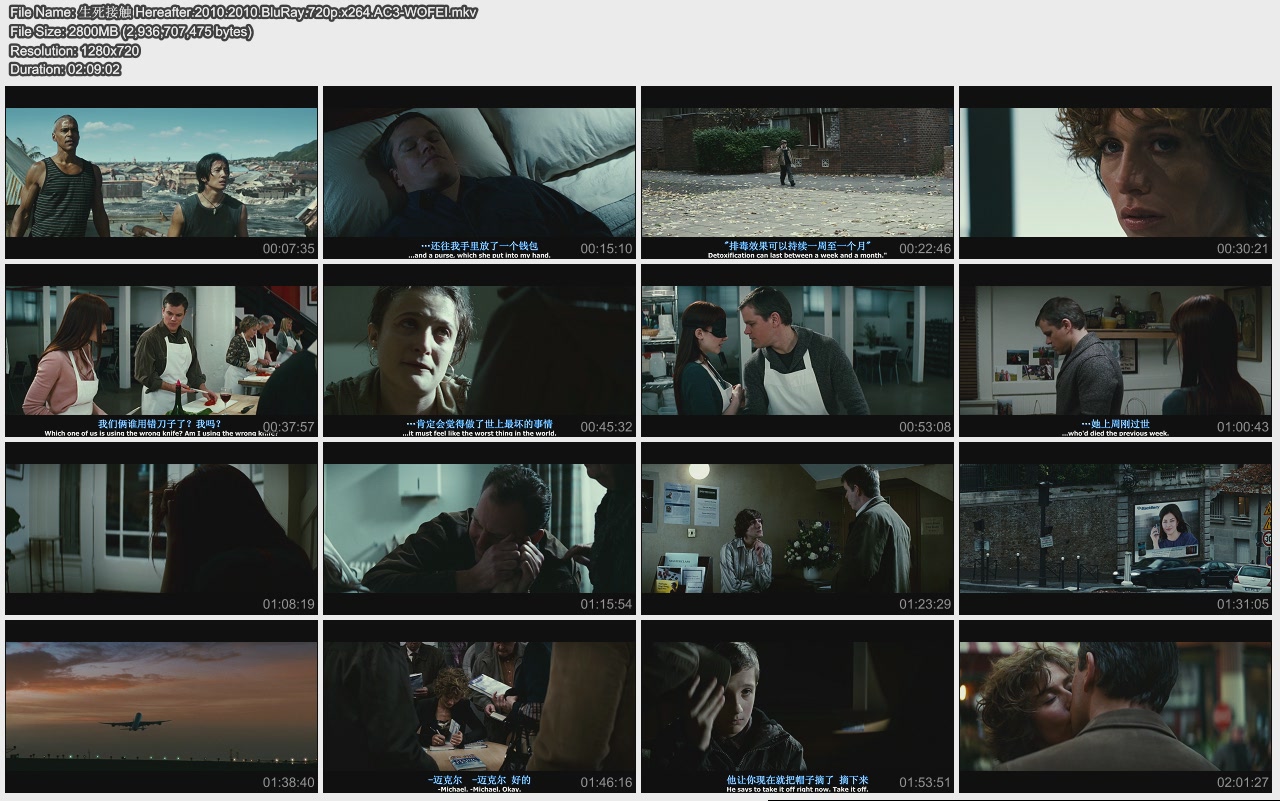Viewport: 1280px width, 801px height.
Task: Click subtitle 'He says to take it off'
Action: click(797, 789)
